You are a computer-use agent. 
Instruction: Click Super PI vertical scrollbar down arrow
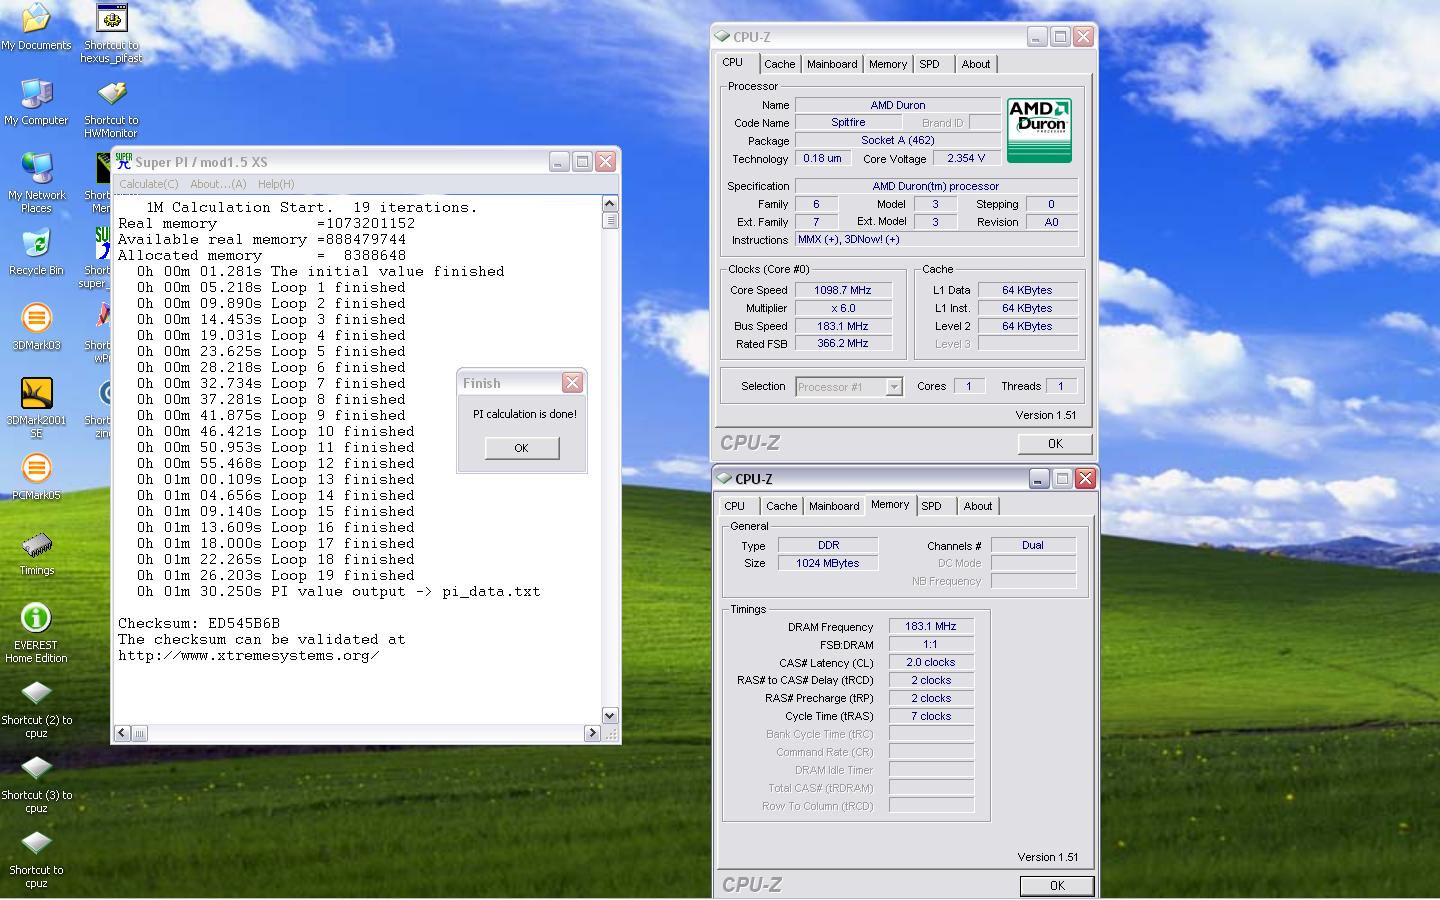point(610,715)
